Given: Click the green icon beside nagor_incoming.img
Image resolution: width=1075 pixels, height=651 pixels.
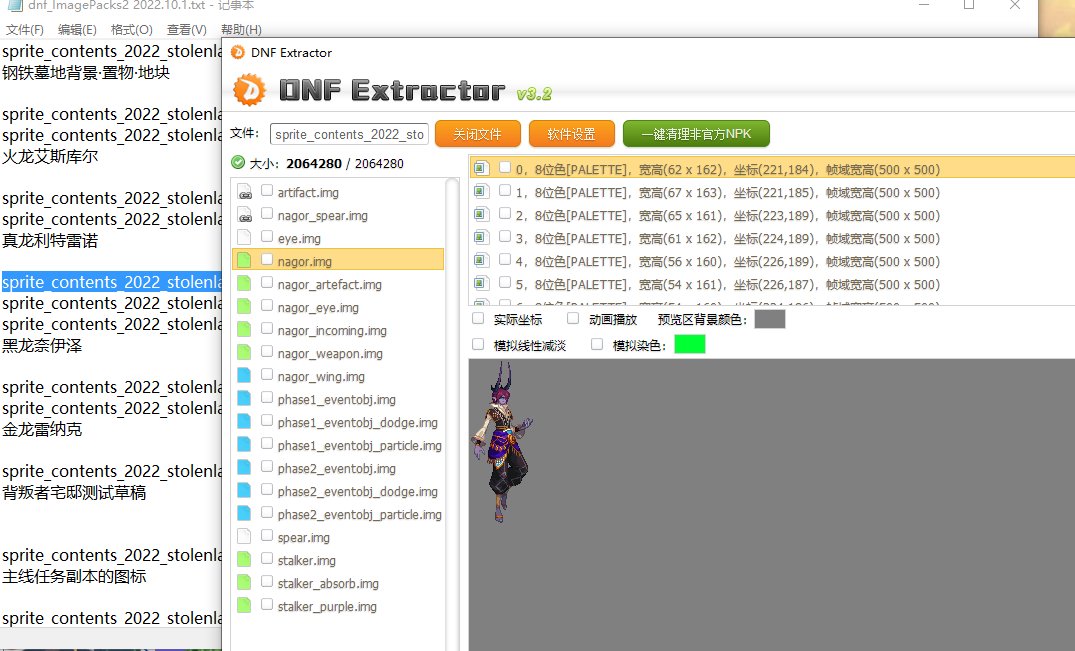Looking at the screenshot, I should [244, 330].
